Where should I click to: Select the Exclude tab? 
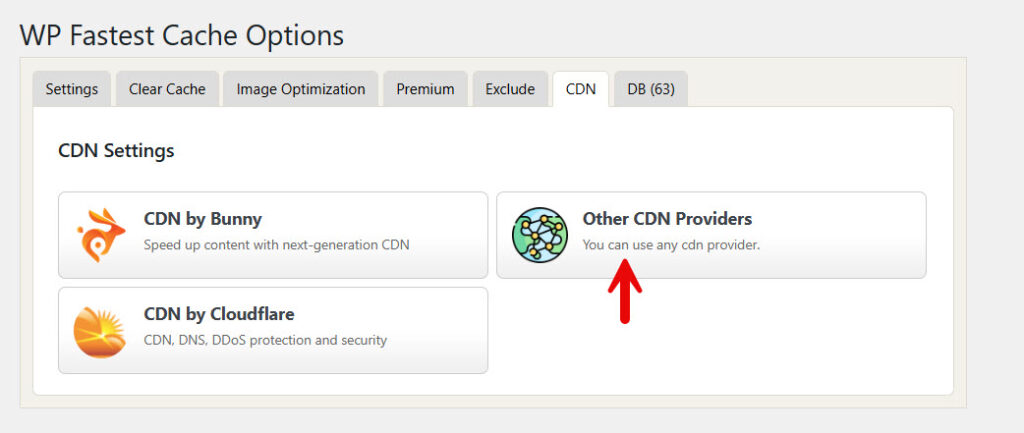click(510, 89)
